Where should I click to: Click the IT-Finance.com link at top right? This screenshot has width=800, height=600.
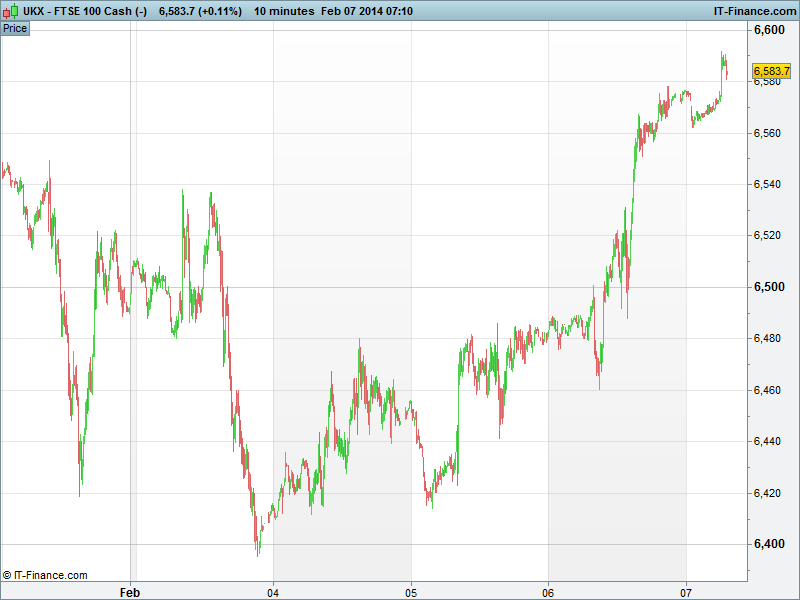(753, 11)
